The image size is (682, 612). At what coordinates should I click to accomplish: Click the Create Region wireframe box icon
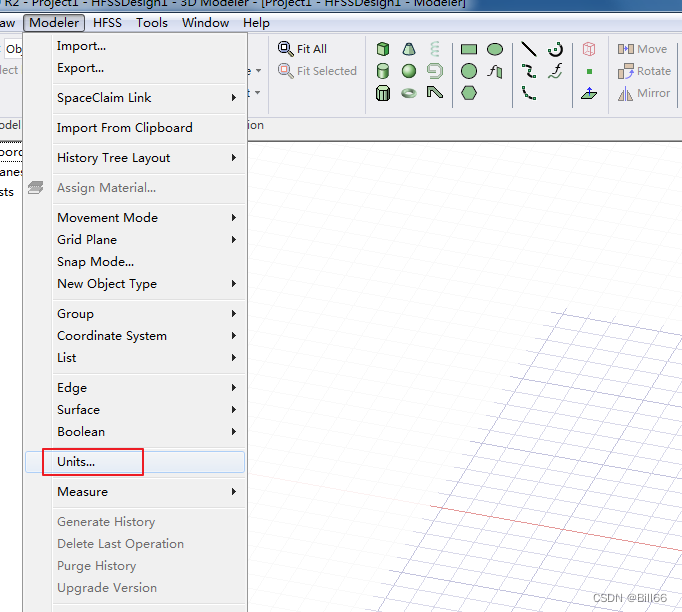(x=589, y=49)
